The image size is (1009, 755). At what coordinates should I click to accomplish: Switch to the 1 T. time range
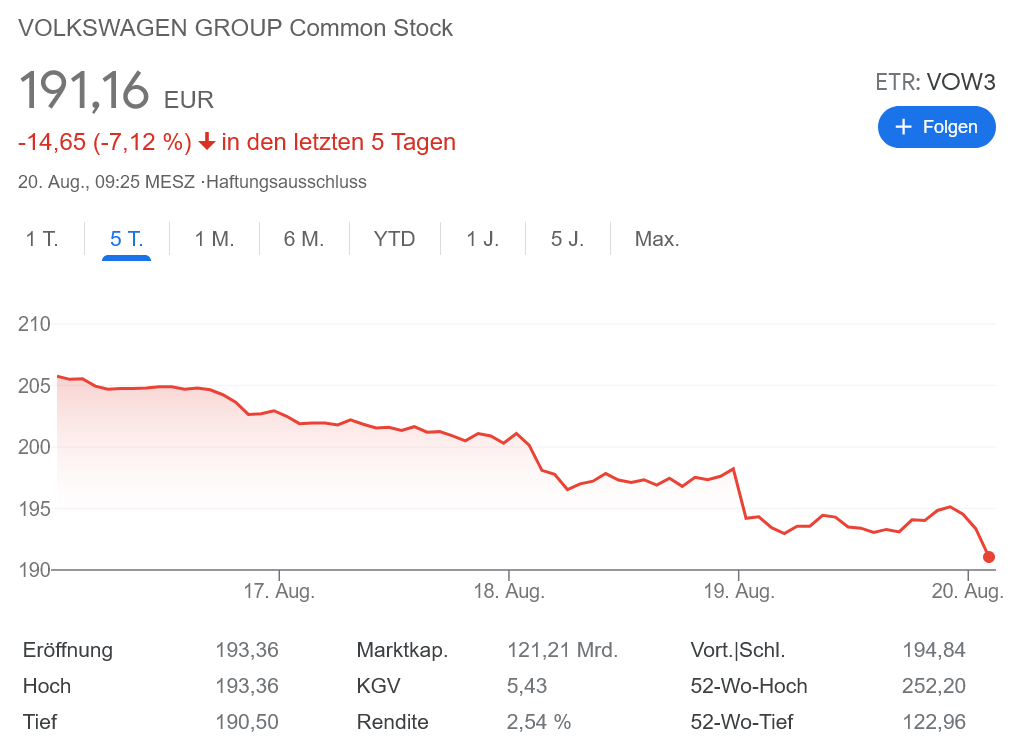click(42, 239)
